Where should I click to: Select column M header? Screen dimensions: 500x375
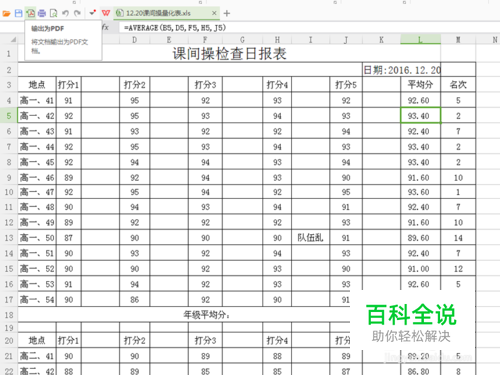coord(458,40)
